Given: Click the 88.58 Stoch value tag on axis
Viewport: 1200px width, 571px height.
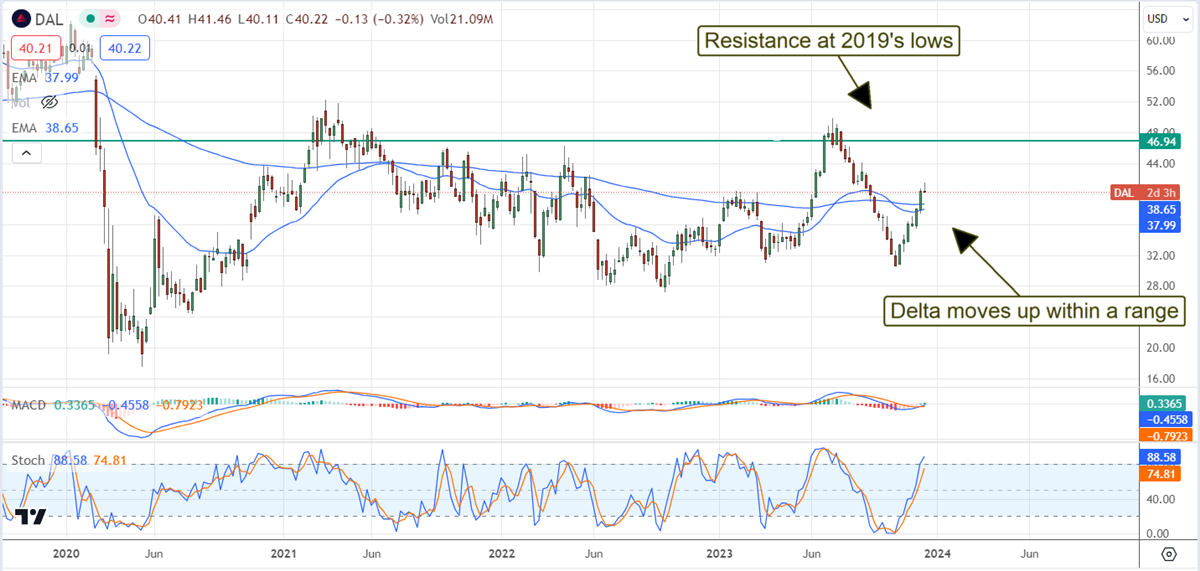Looking at the screenshot, I should [1160, 457].
